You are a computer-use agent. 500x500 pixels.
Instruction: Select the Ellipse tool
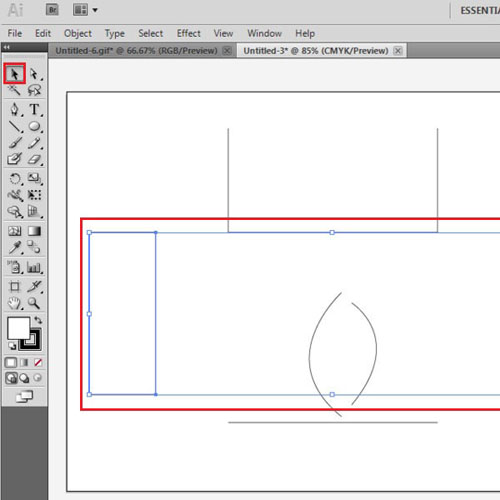coord(34,126)
